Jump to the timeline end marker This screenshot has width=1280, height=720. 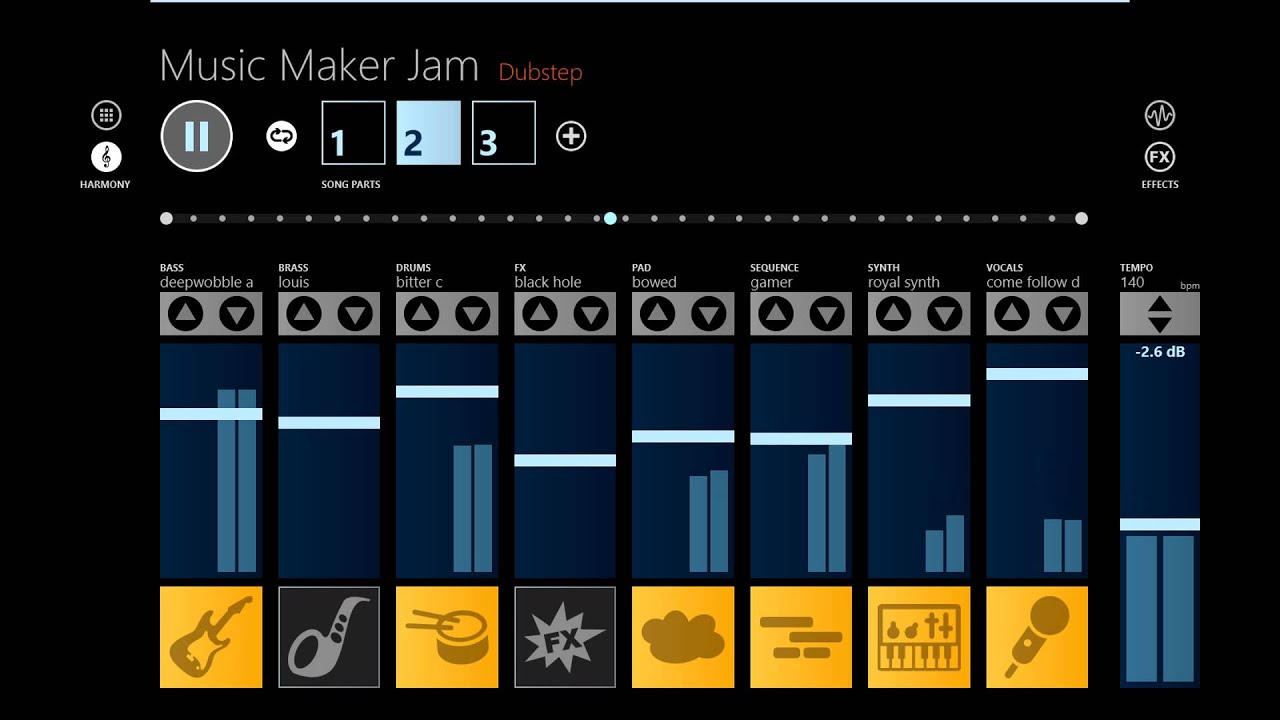coord(1081,218)
